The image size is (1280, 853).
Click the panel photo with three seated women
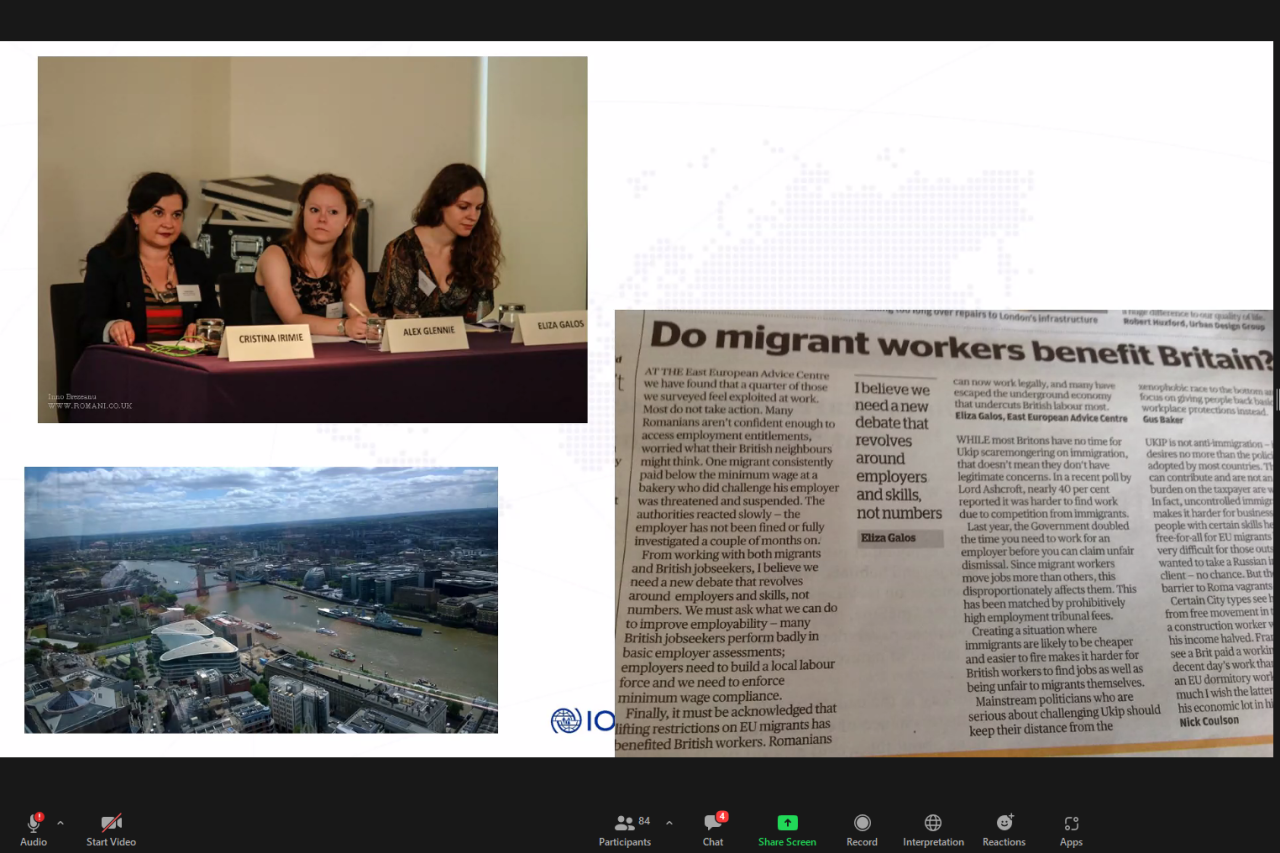pyautogui.click(x=312, y=239)
